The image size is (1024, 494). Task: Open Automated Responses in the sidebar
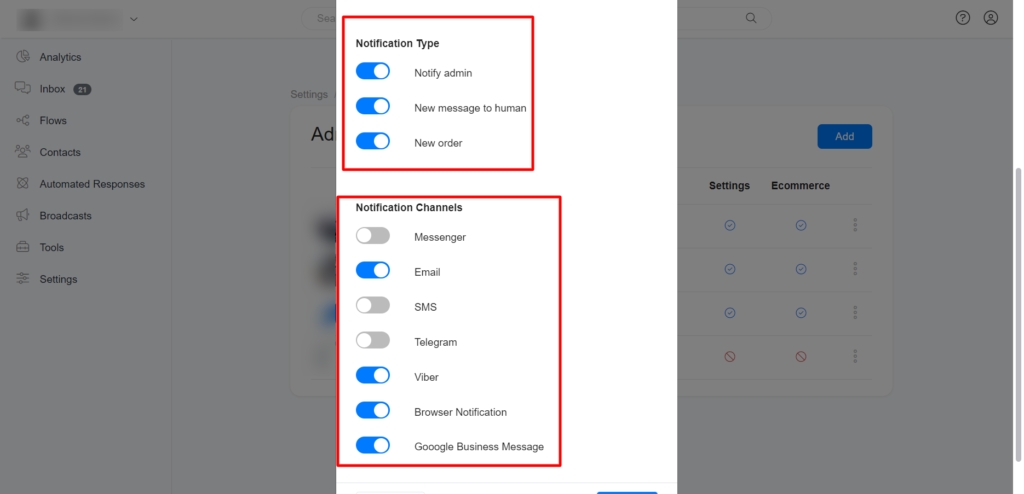pos(80,184)
